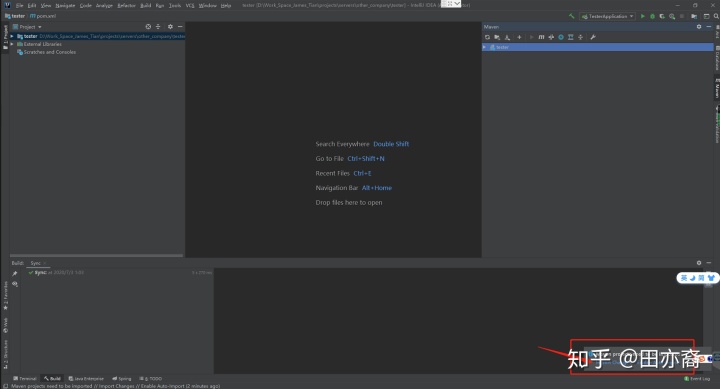The width and height of the screenshot is (720, 389).
Task: Run with coverage icon in main toolbar
Action: 662,16
